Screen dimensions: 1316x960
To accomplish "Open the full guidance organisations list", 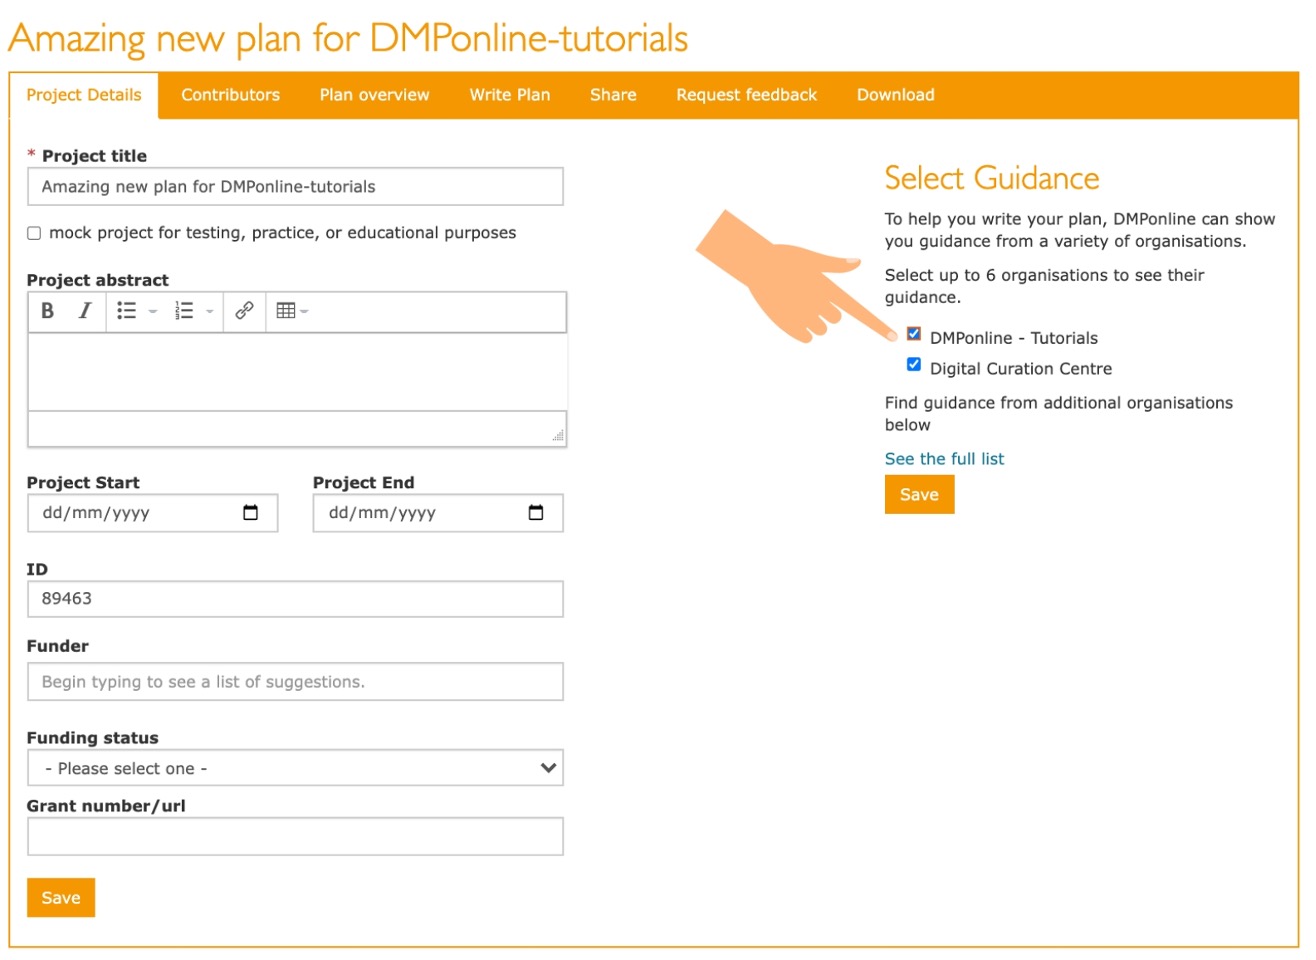I will 944,458.
